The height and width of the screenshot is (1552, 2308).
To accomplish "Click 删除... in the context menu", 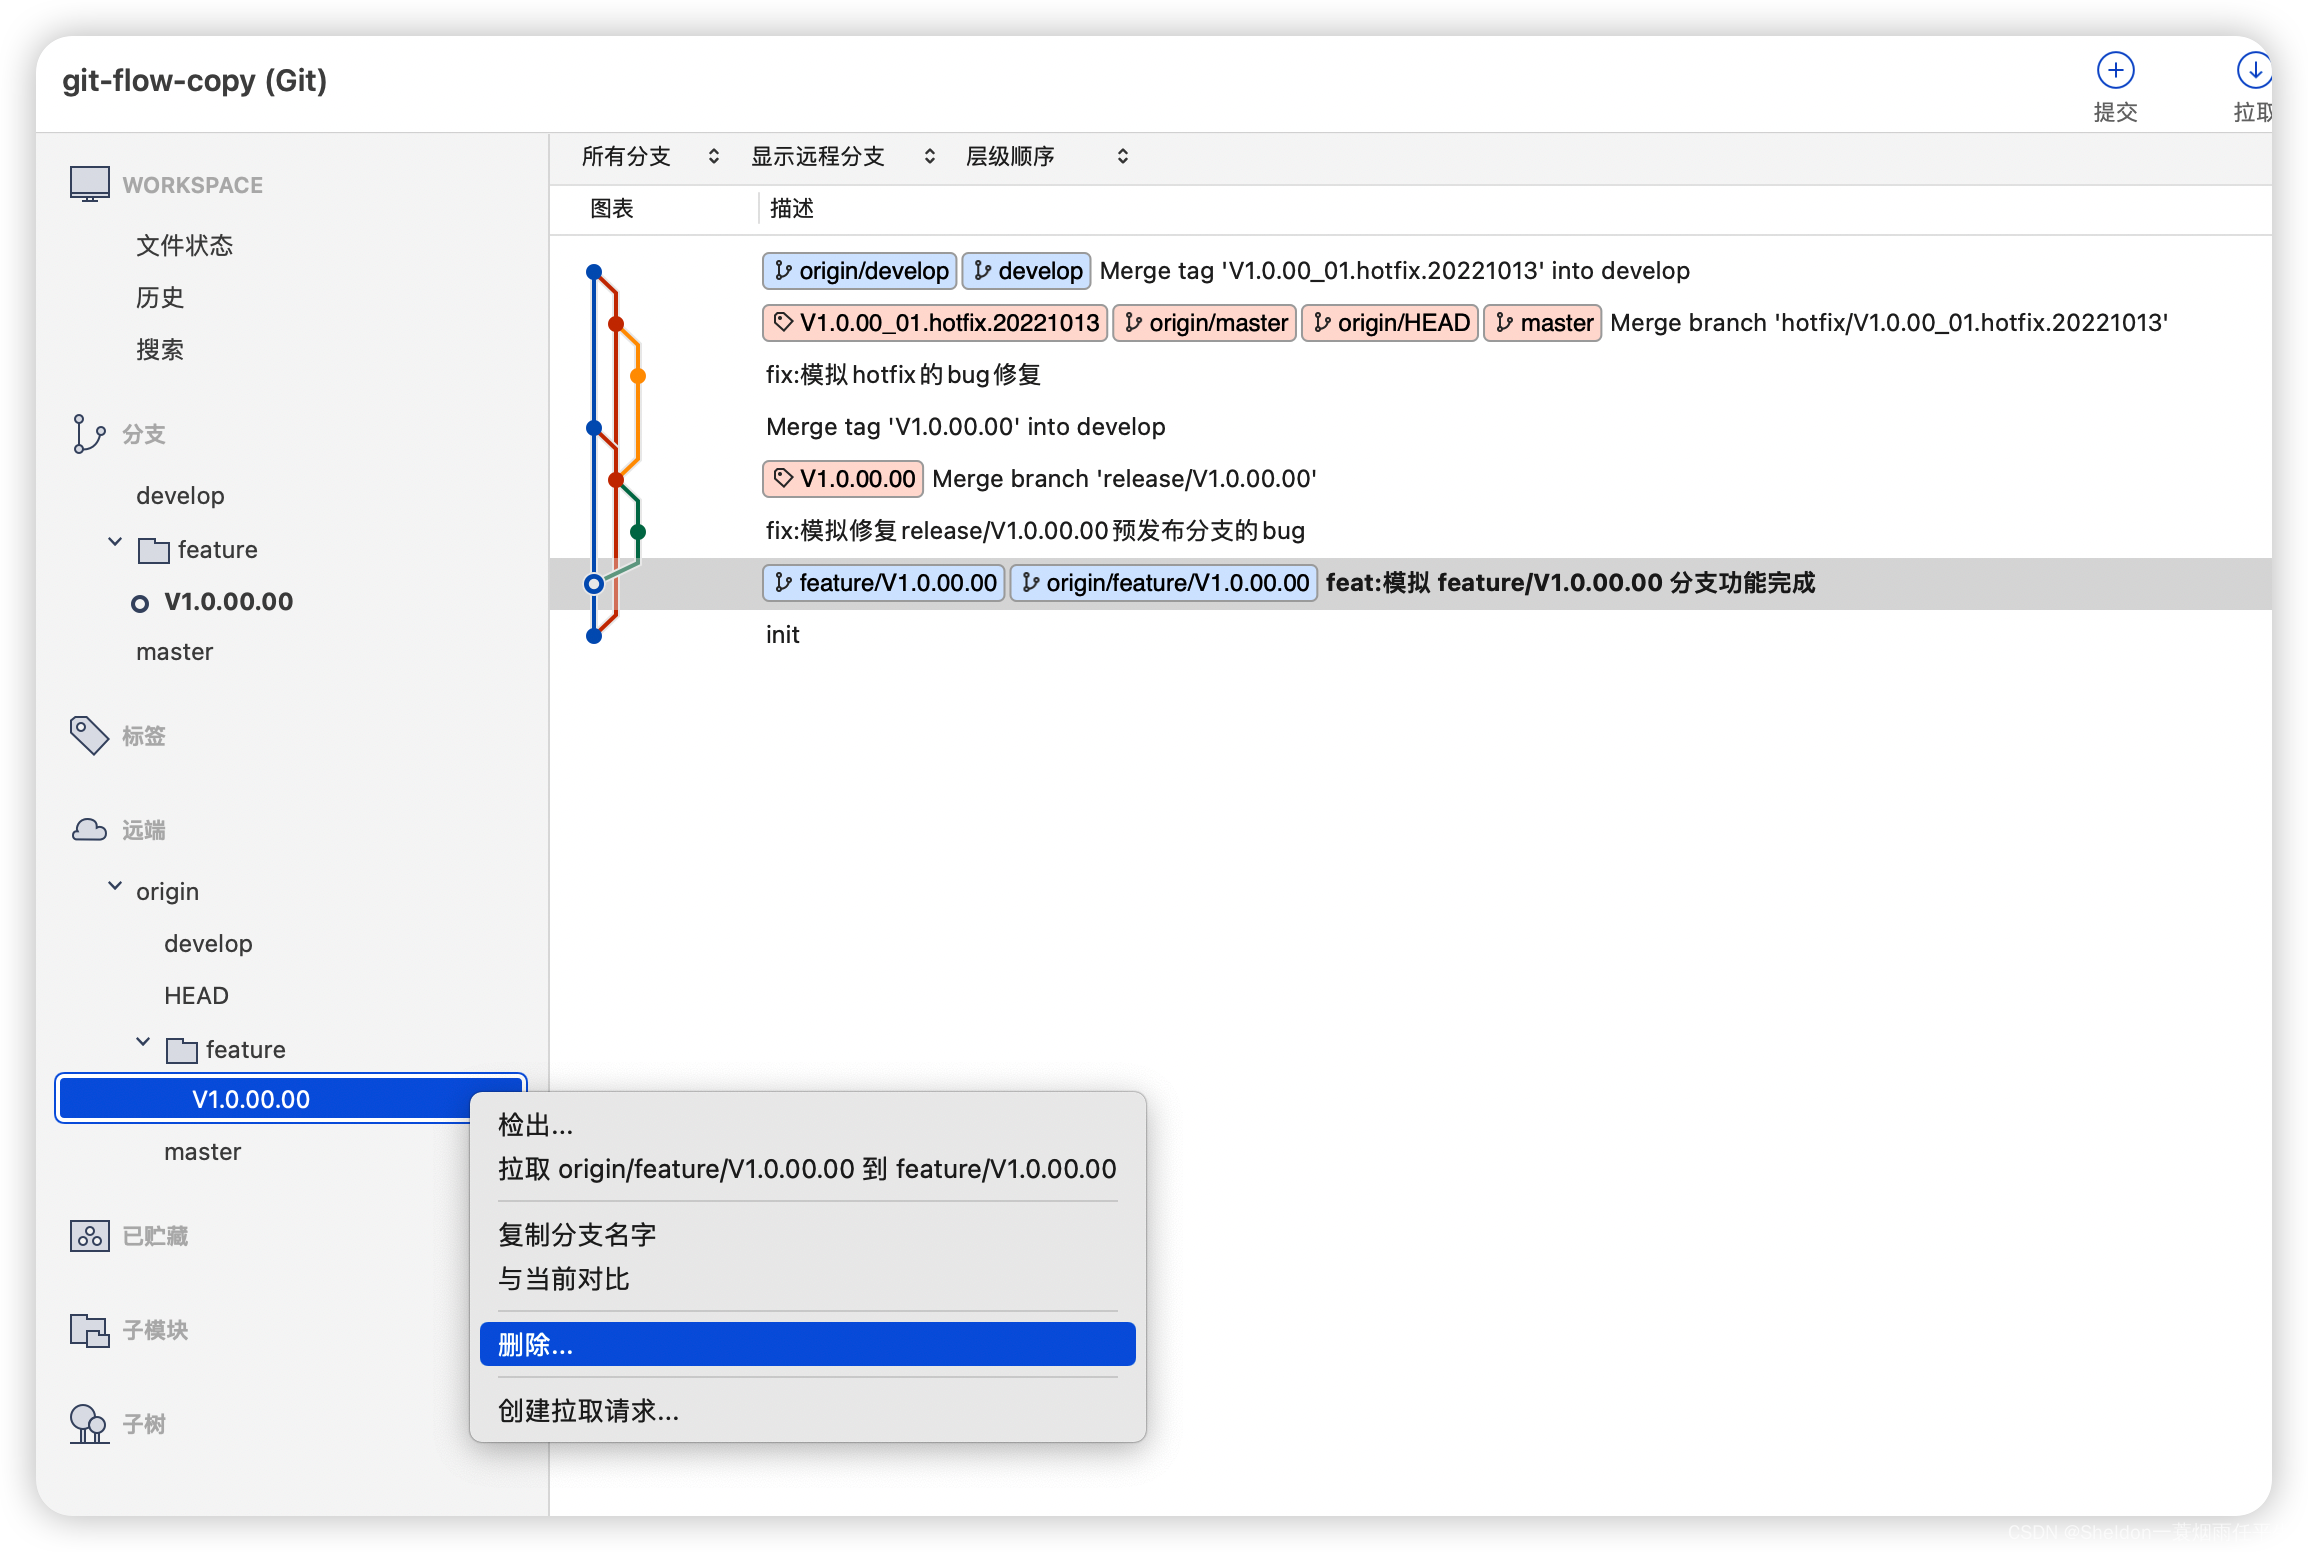I will coord(808,1345).
